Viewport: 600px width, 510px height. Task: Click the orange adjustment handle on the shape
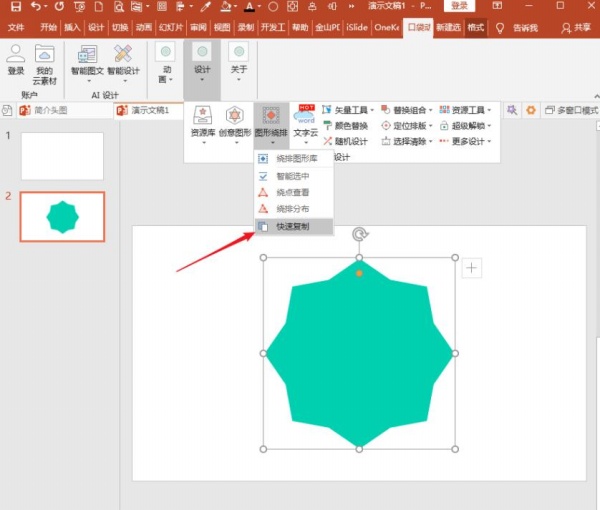[x=359, y=272]
